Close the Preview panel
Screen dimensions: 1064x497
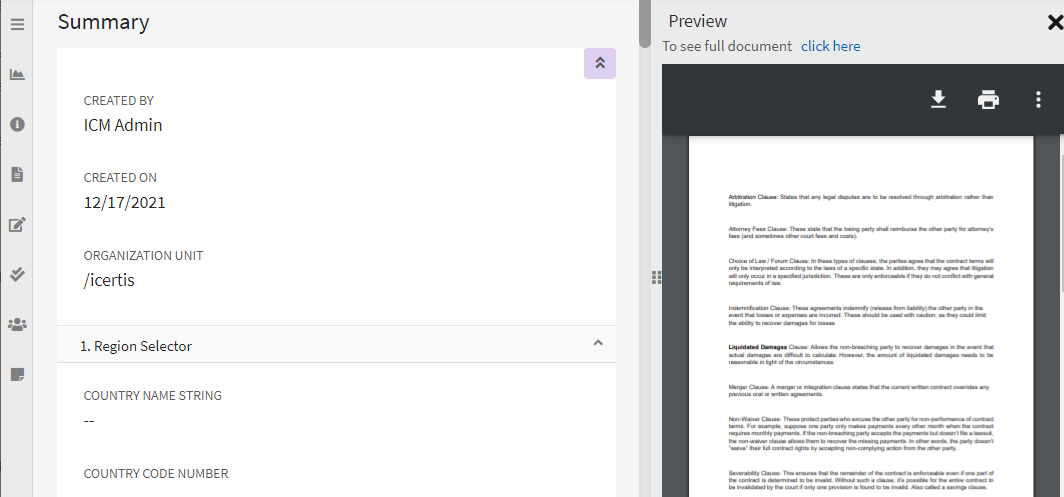[x=1054, y=21]
